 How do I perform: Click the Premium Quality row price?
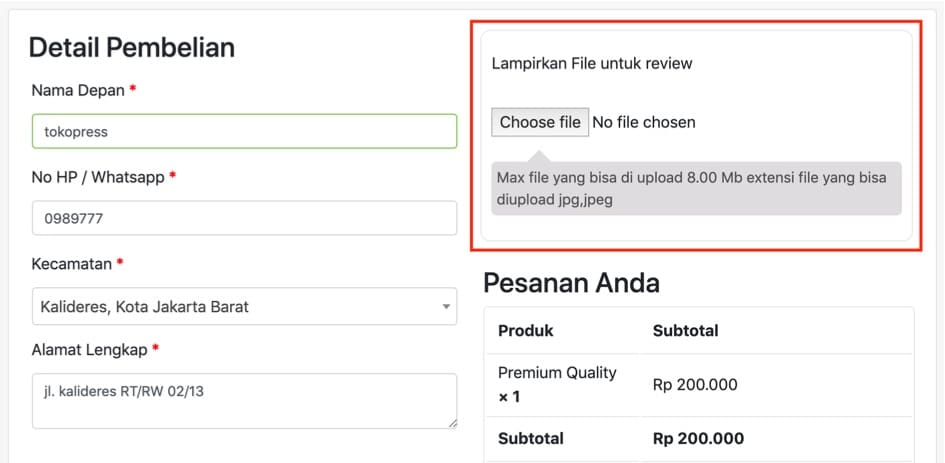(x=697, y=384)
